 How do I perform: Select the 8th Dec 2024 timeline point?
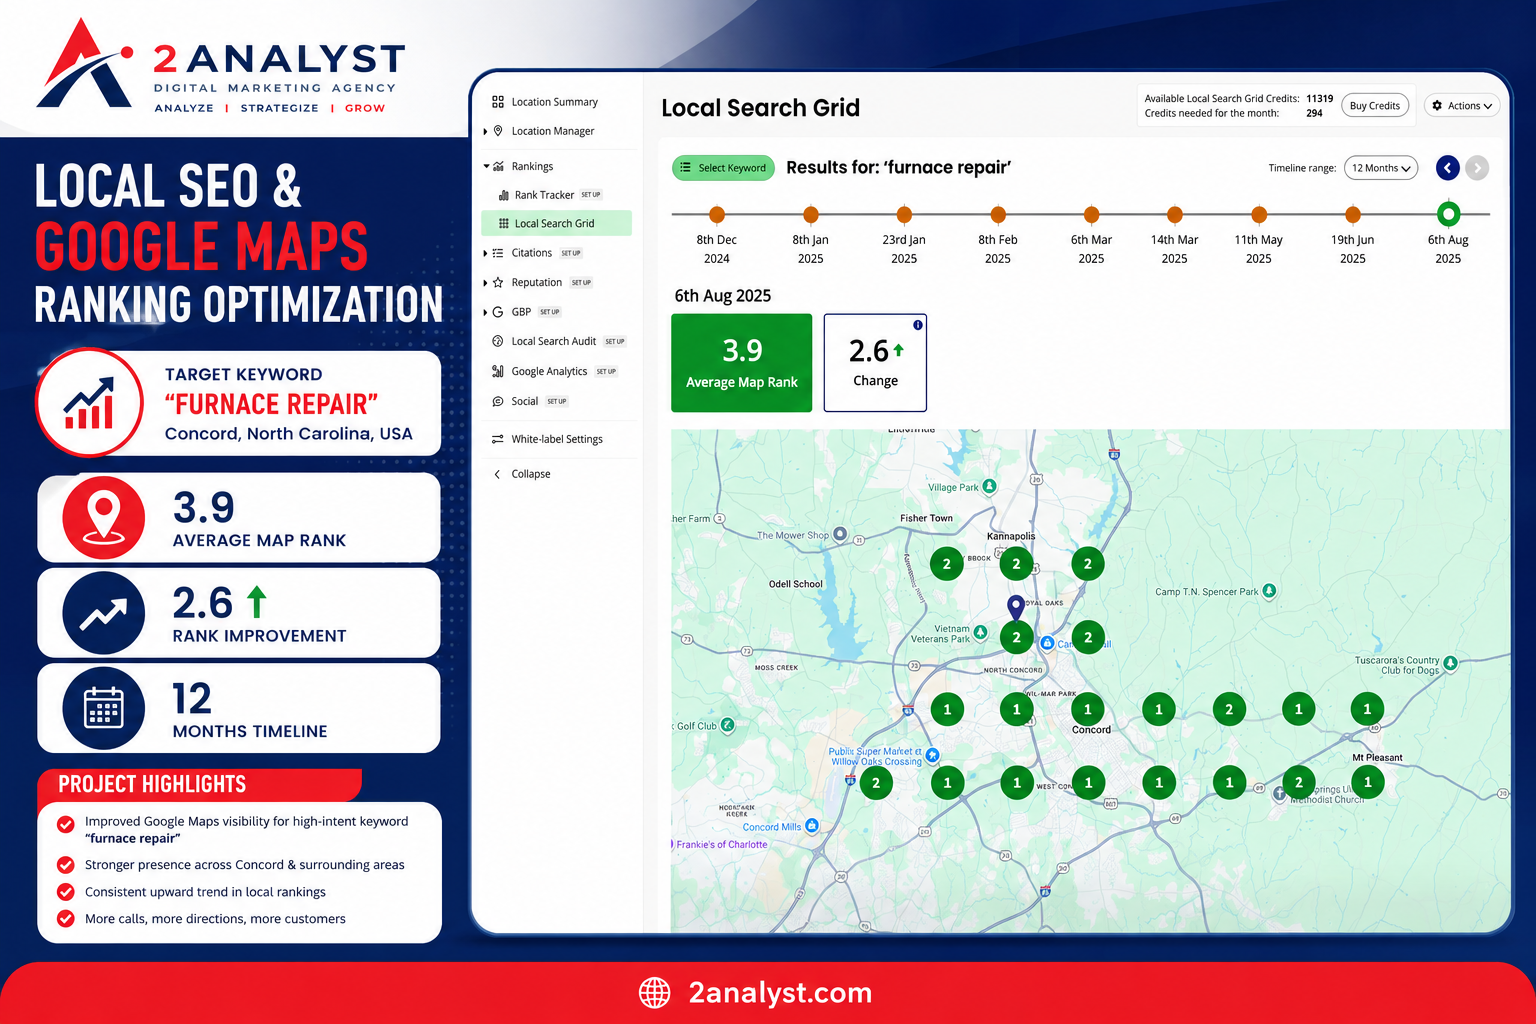(717, 214)
